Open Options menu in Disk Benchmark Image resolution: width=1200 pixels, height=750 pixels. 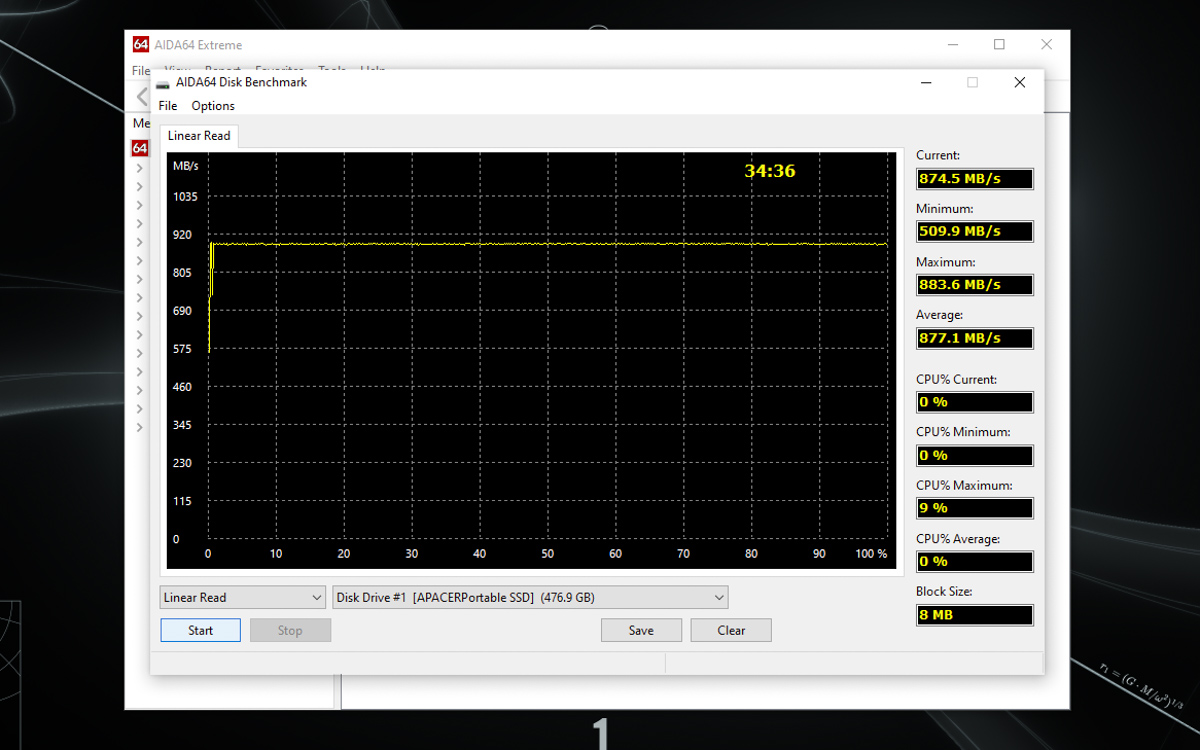coord(213,106)
